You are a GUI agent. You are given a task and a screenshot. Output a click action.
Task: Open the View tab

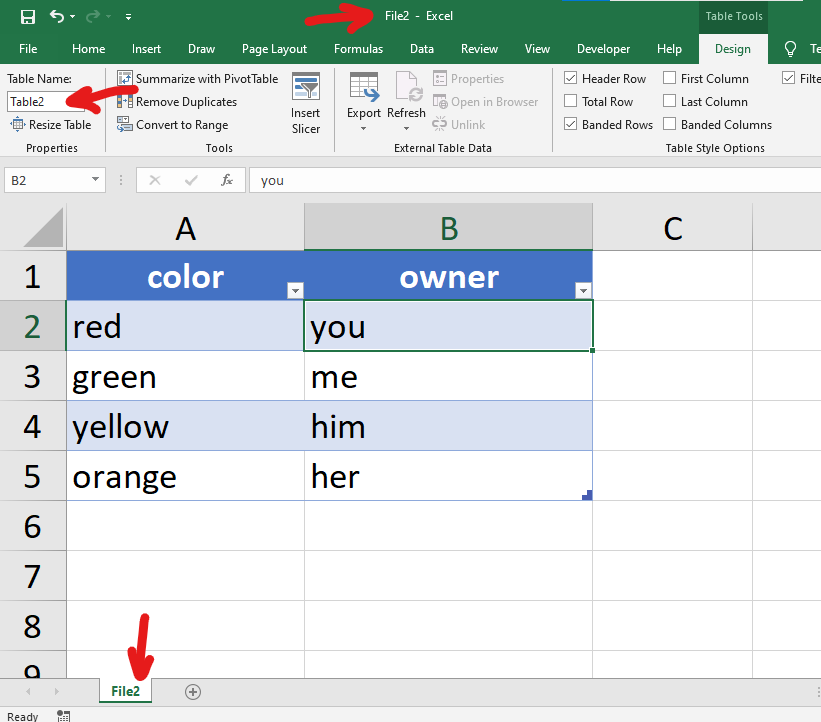click(537, 49)
